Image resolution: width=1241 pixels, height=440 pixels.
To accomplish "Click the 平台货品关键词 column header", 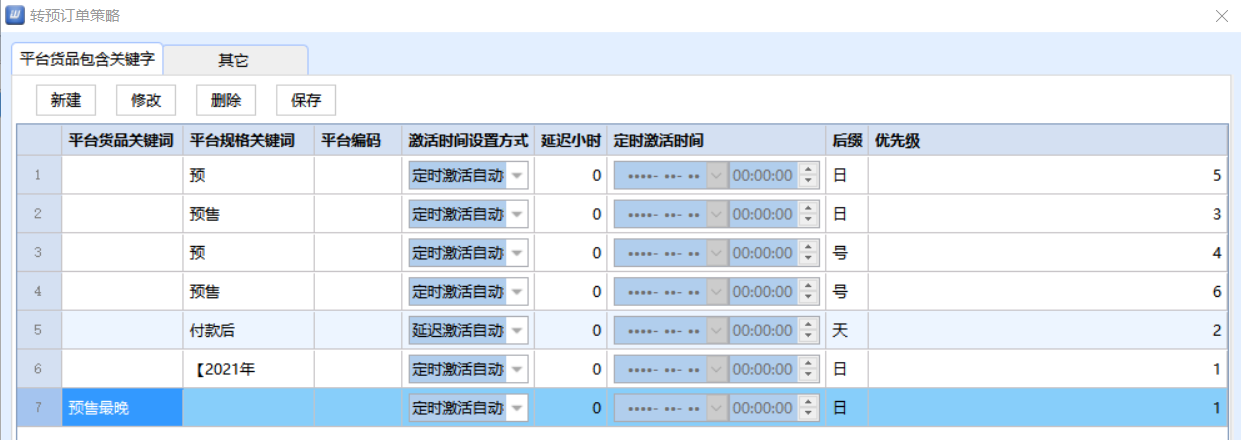I will click(x=121, y=140).
